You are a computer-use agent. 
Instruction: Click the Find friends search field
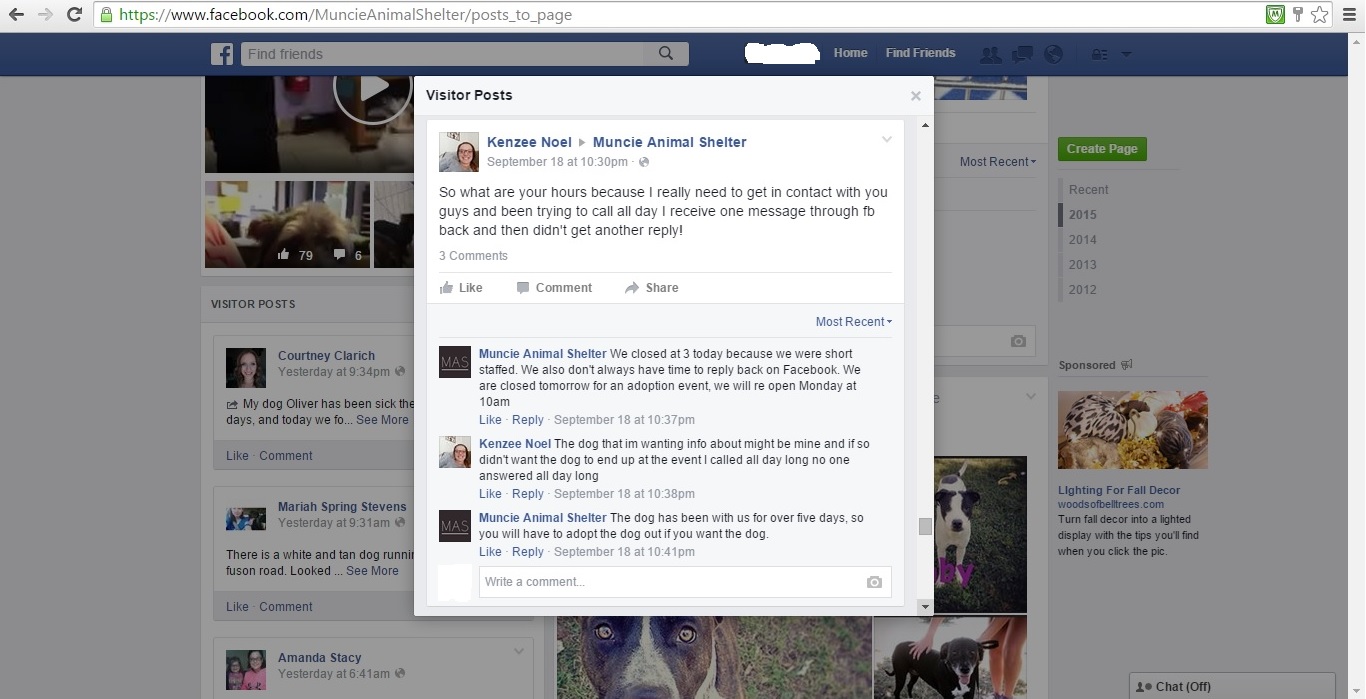pos(443,54)
